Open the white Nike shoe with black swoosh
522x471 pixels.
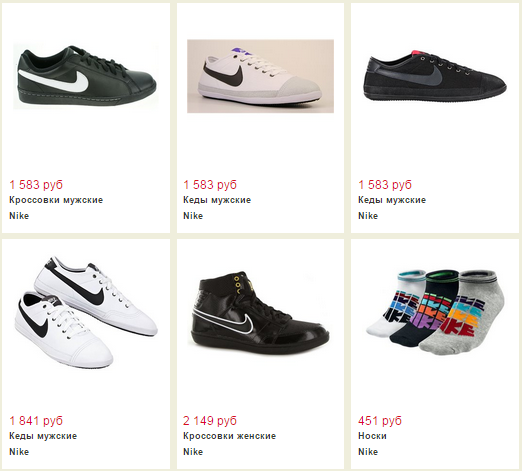tap(260, 76)
